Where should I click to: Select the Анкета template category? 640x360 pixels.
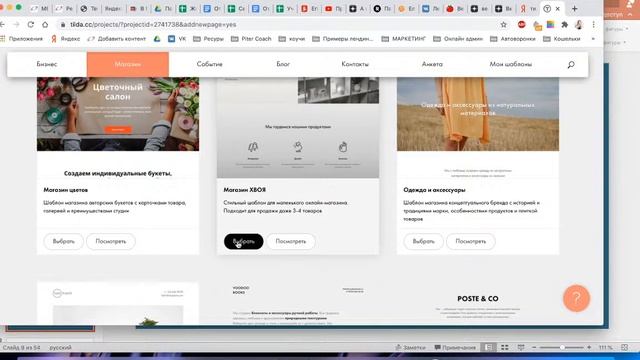click(x=432, y=64)
